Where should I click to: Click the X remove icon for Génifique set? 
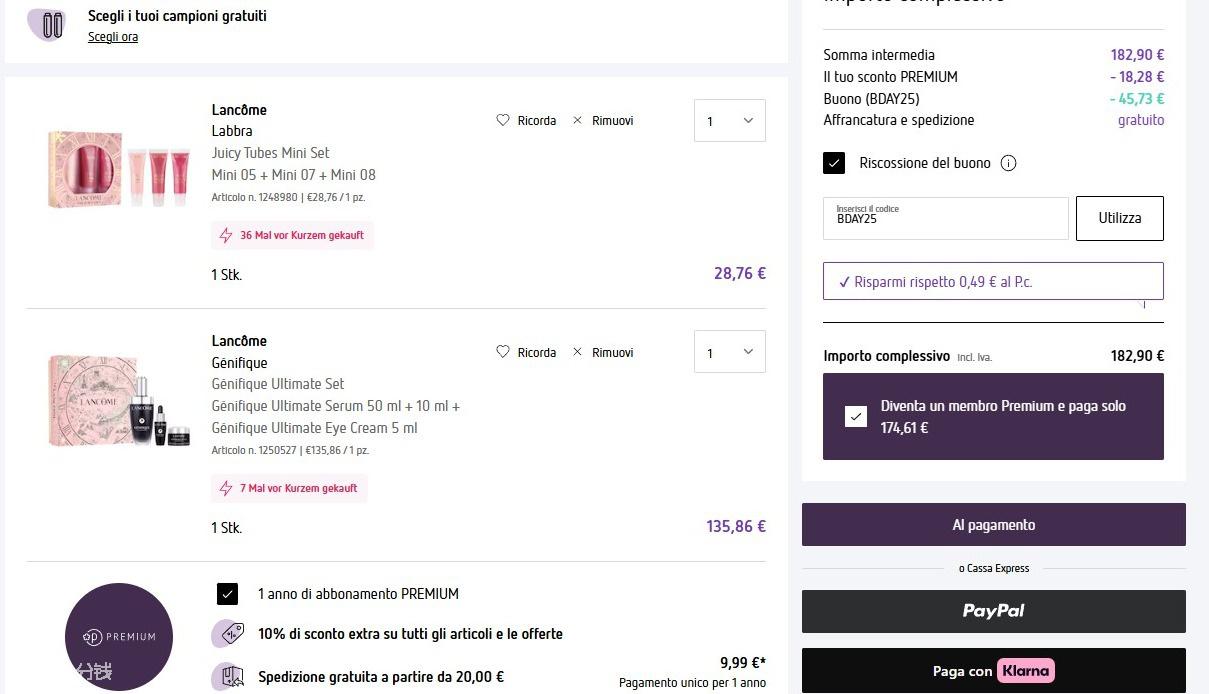[x=577, y=352]
